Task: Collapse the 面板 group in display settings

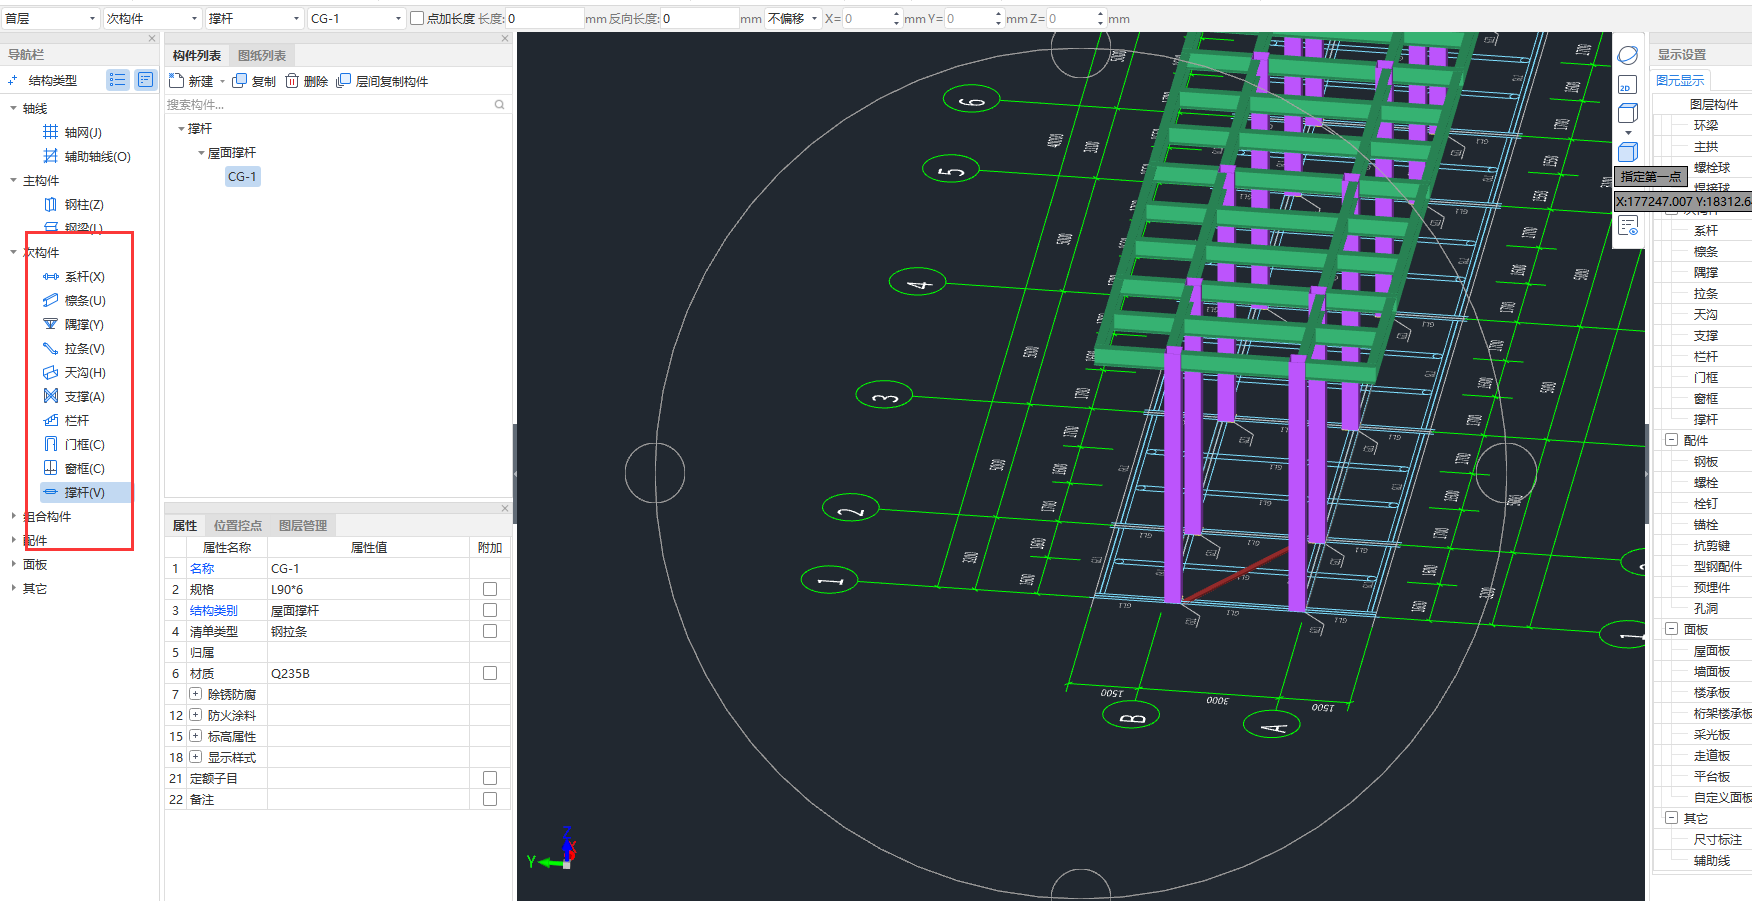Action: point(1671,629)
